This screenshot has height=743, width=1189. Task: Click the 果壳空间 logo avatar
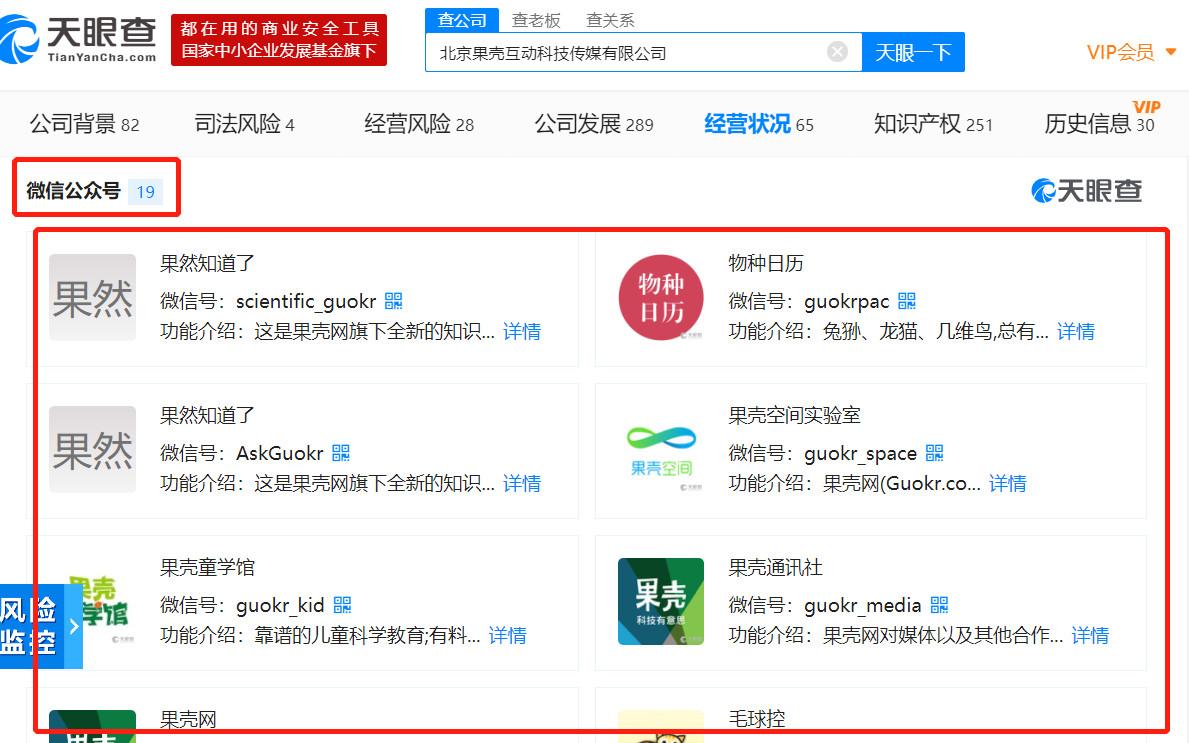pyautogui.click(x=660, y=449)
